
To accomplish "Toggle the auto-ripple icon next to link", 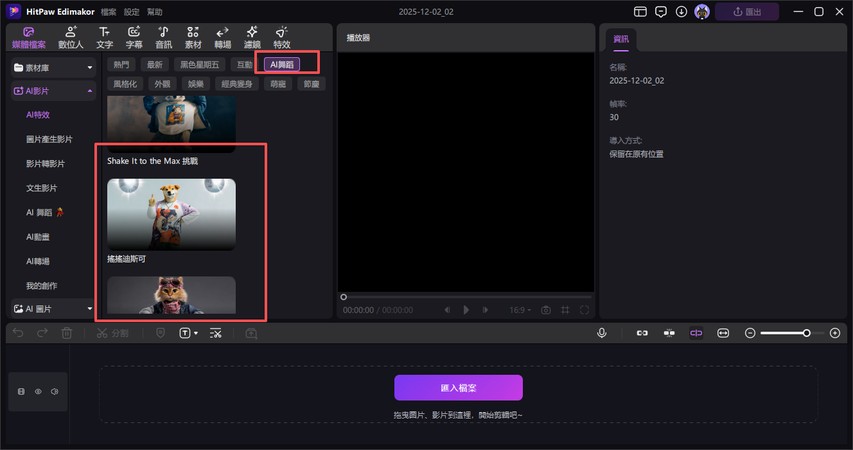I will click(669, 333).
